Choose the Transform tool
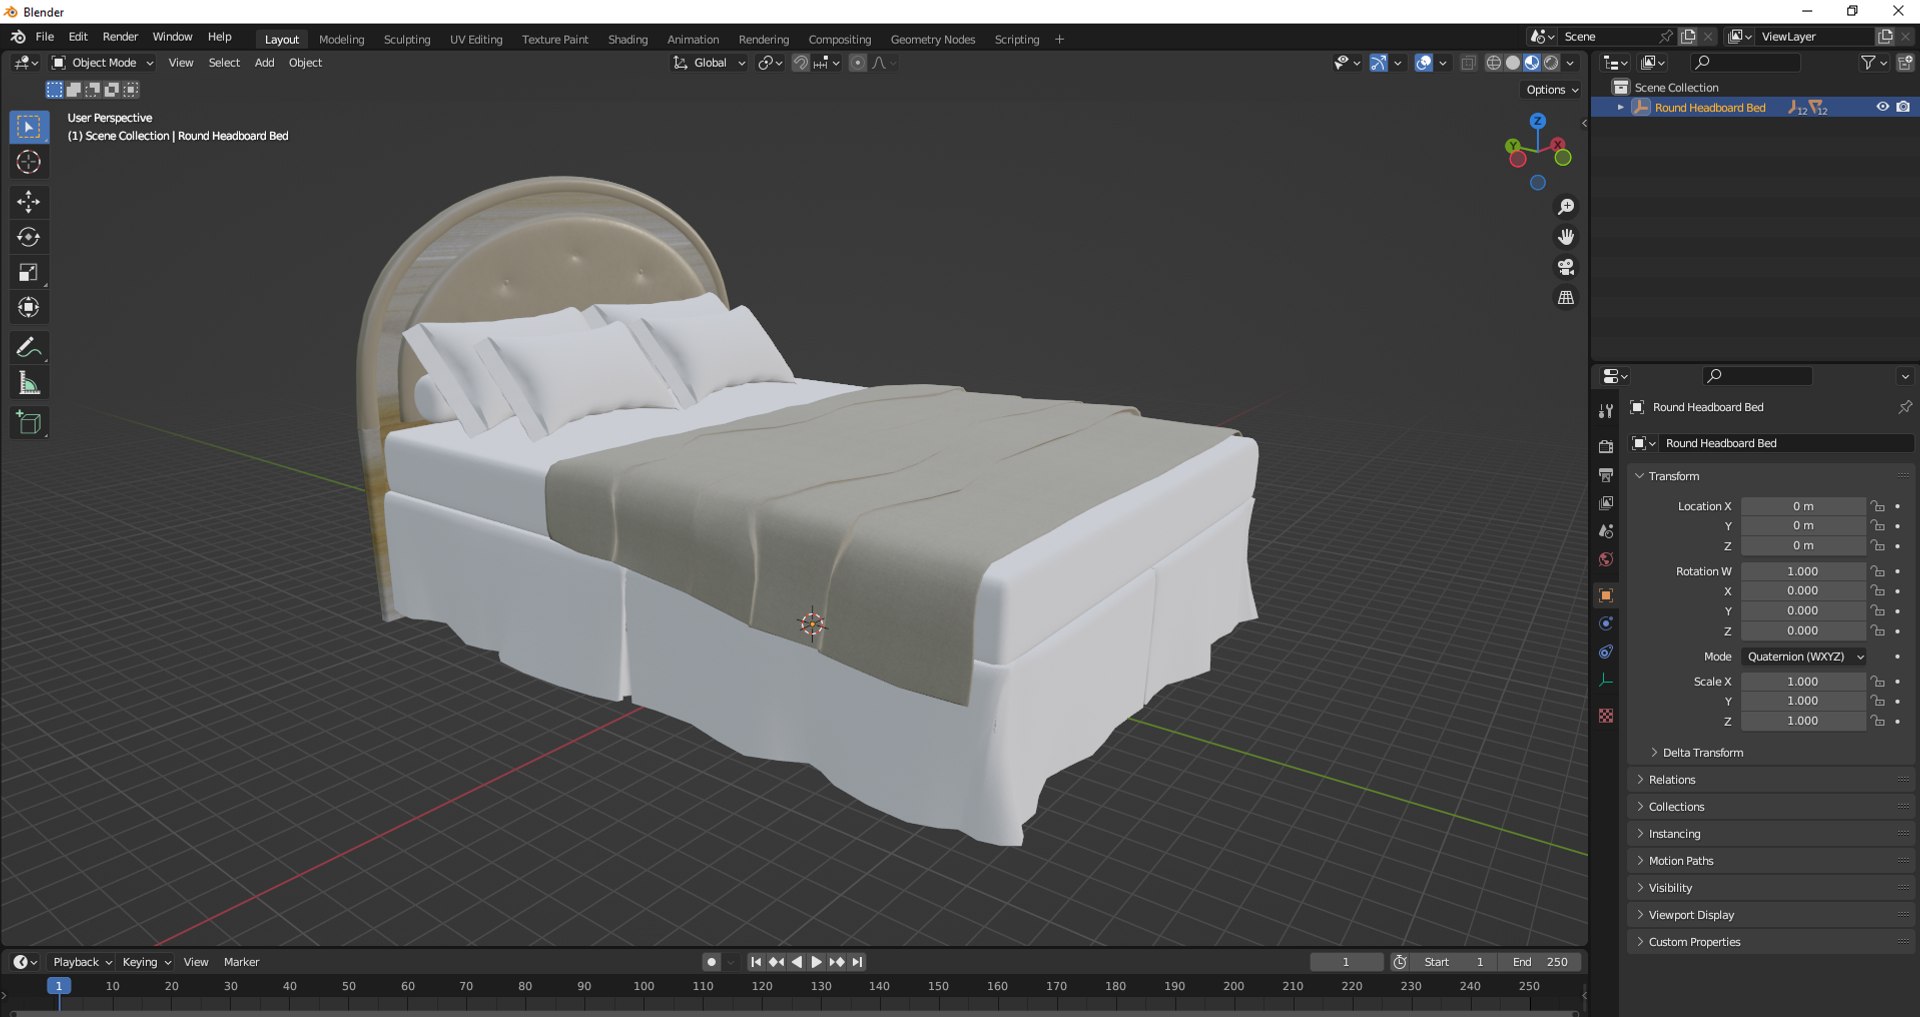The image size is (1920, 1017). (29, 307)
